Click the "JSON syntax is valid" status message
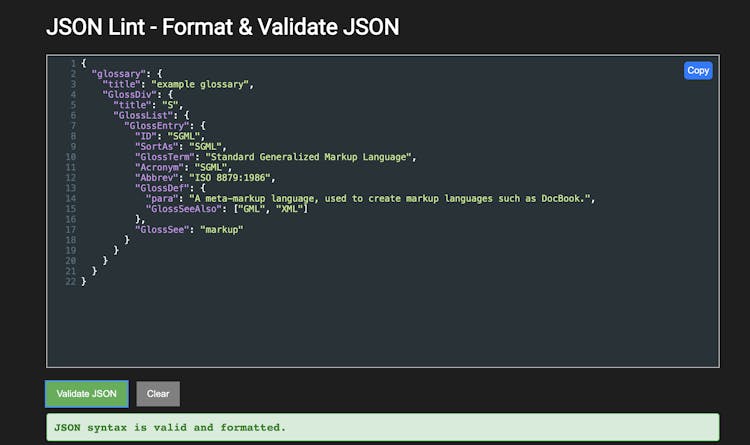750x445 pixels. (x=170, y=427)
